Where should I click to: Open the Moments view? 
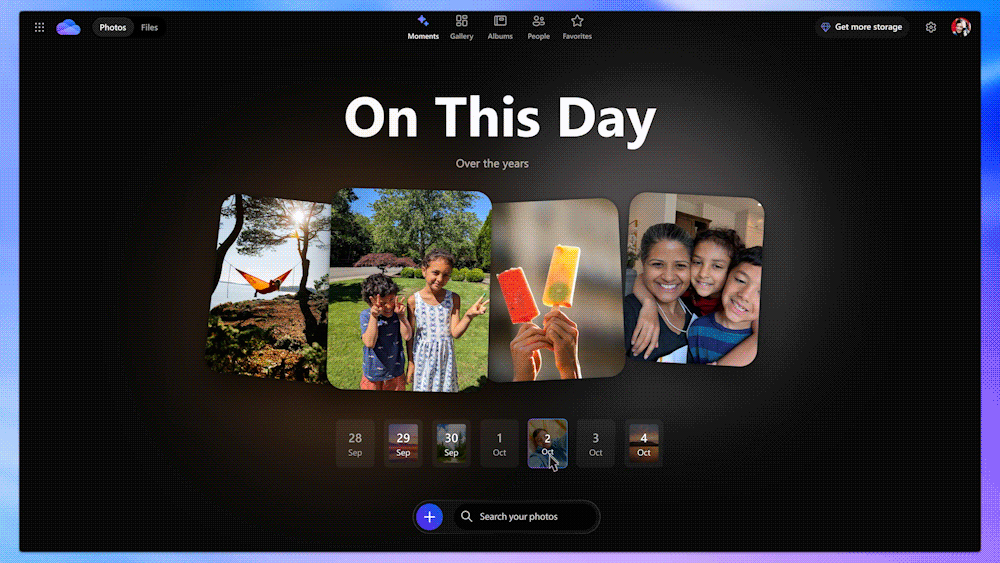tap(423, 27)
